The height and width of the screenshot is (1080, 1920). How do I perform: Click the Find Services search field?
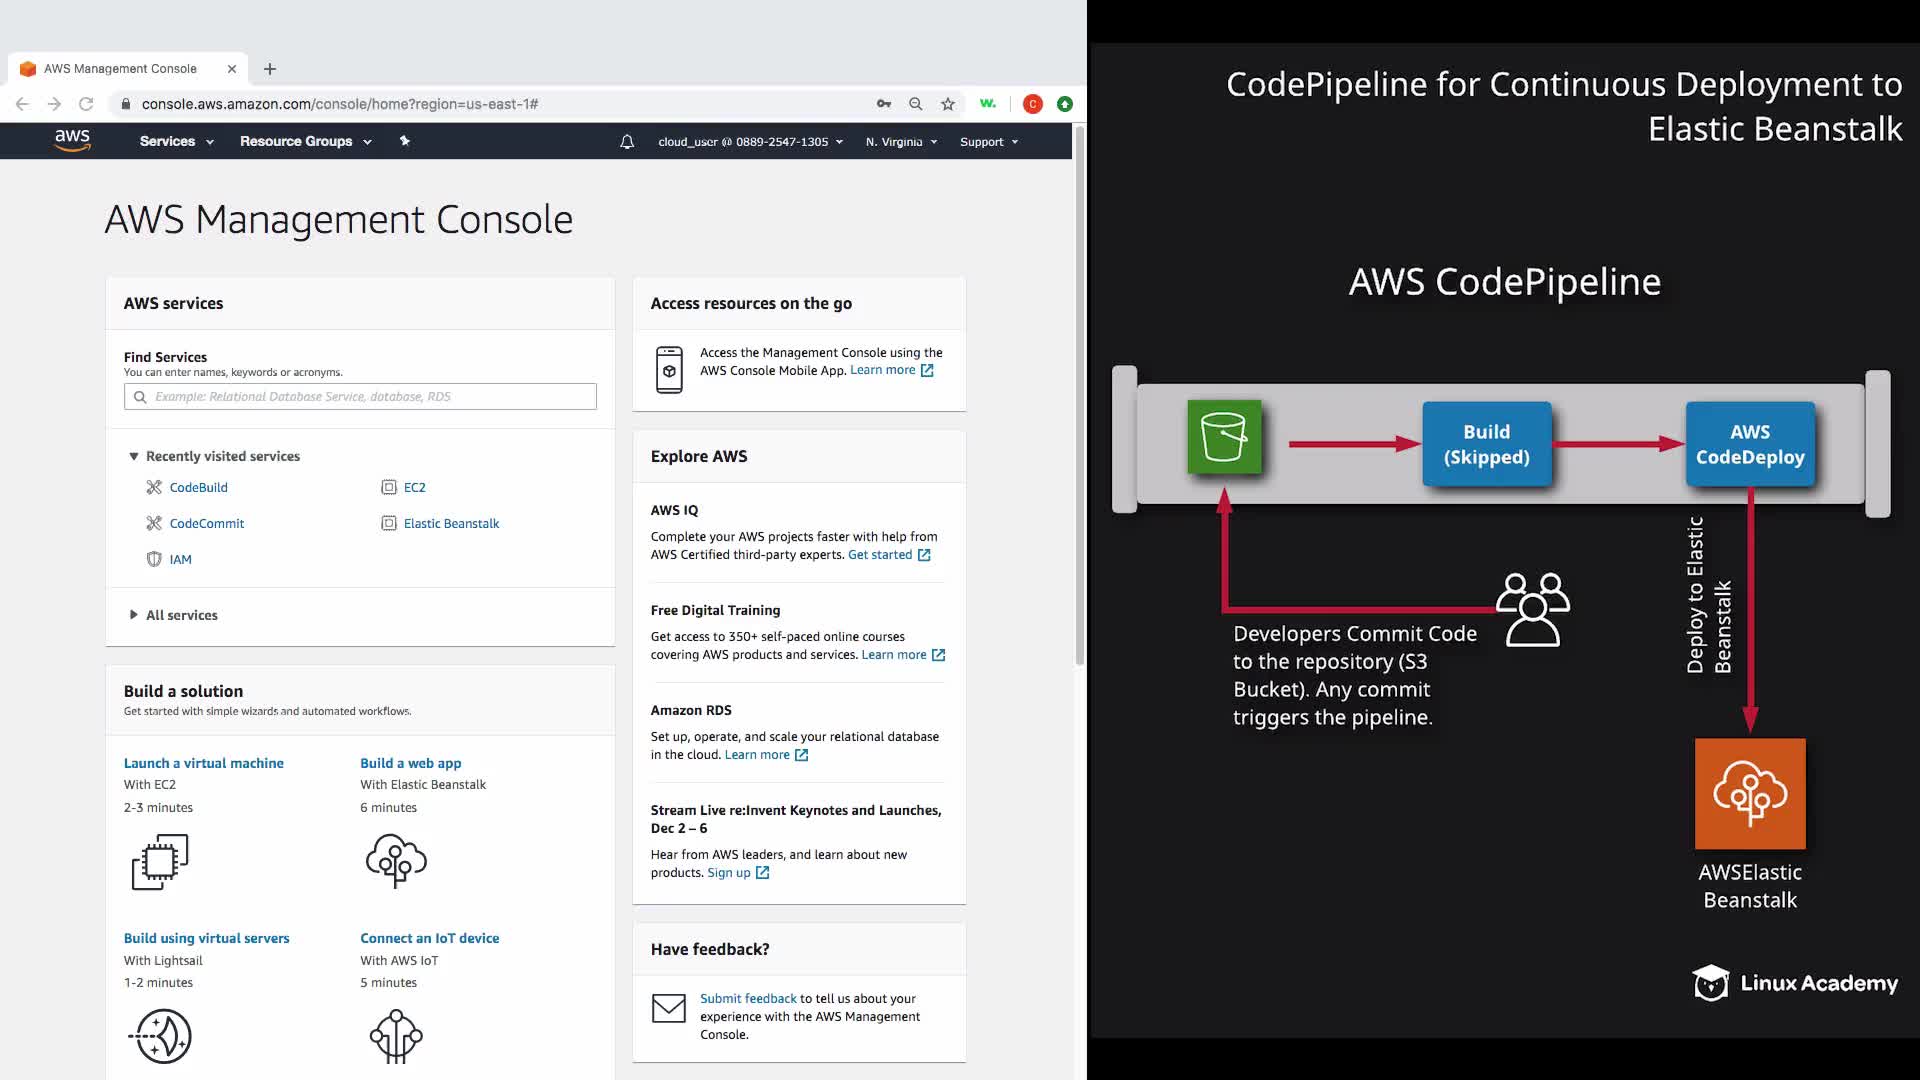[x=370, y=397]
